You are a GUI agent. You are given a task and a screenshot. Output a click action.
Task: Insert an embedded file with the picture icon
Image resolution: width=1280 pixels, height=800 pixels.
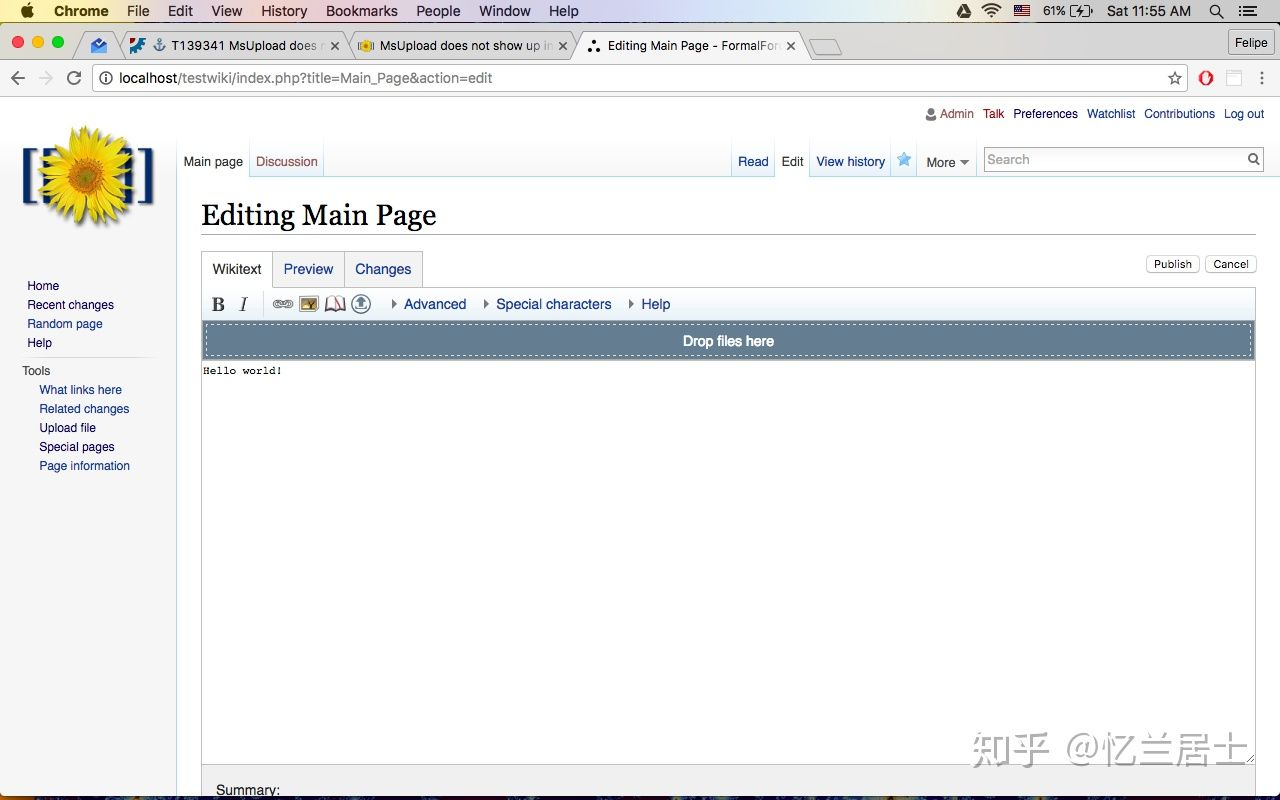tap(309, 304)
